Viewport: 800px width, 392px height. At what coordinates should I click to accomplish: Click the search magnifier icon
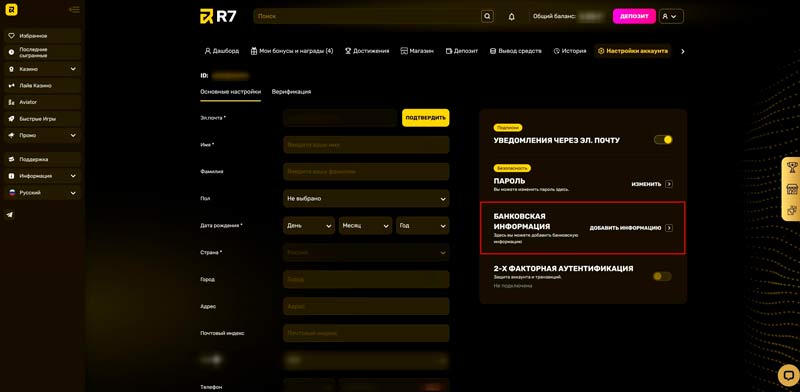coord(487,16)
